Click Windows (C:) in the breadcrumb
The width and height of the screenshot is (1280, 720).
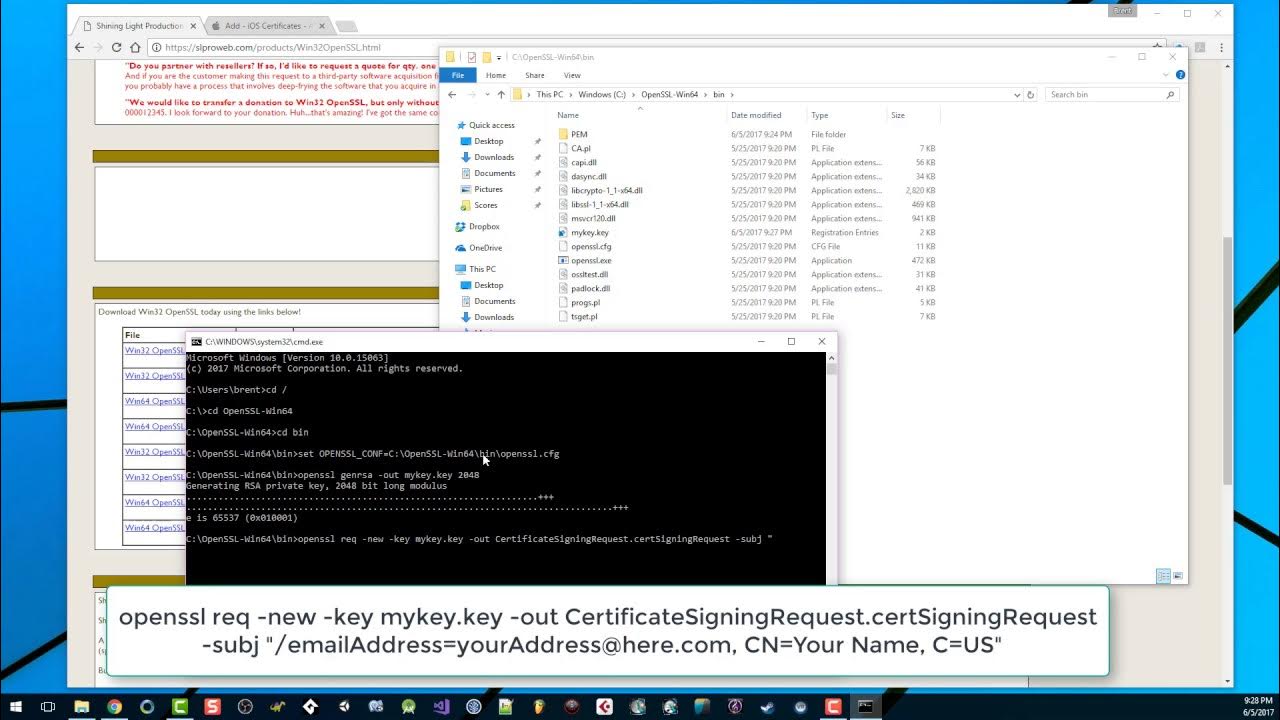[x=602, y=94]
